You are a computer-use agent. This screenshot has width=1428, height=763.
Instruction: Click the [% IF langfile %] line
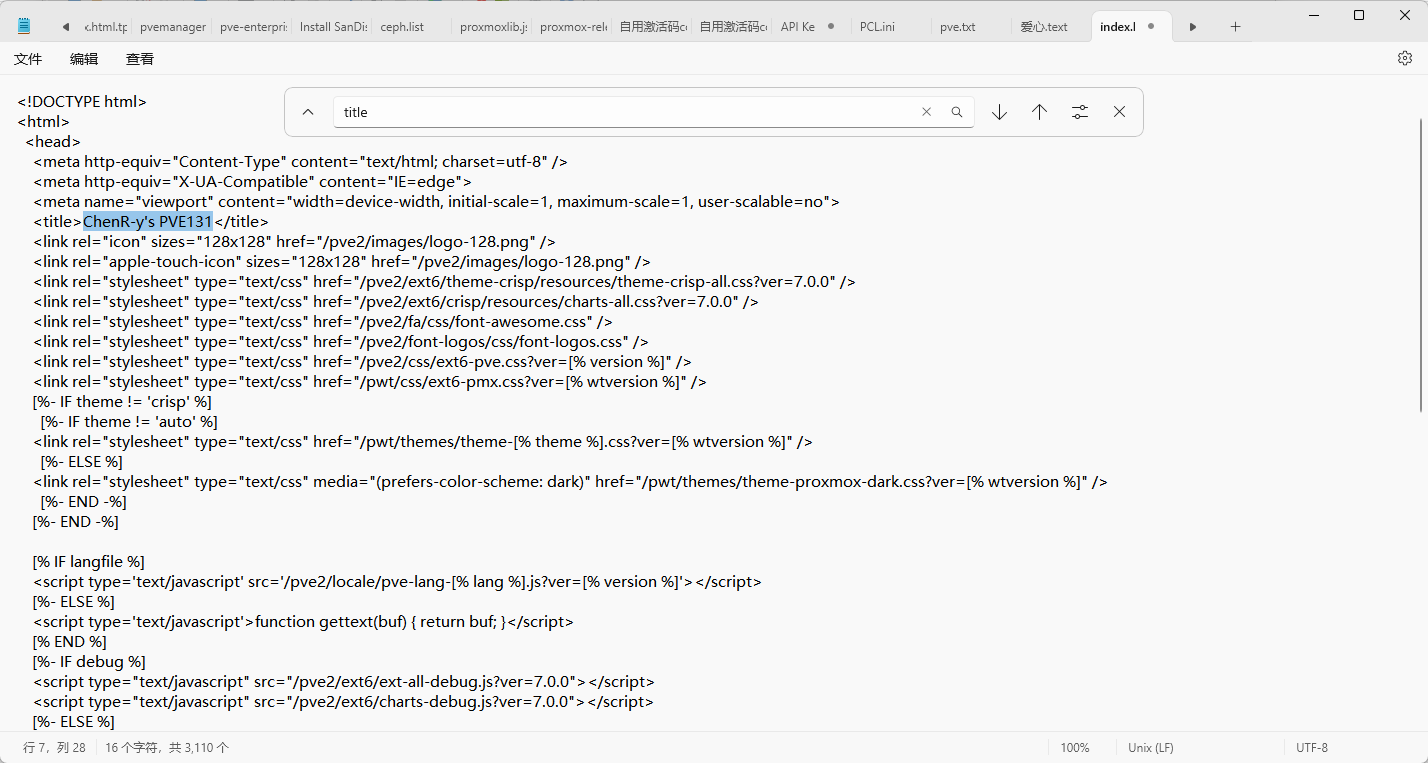[89, 561]
